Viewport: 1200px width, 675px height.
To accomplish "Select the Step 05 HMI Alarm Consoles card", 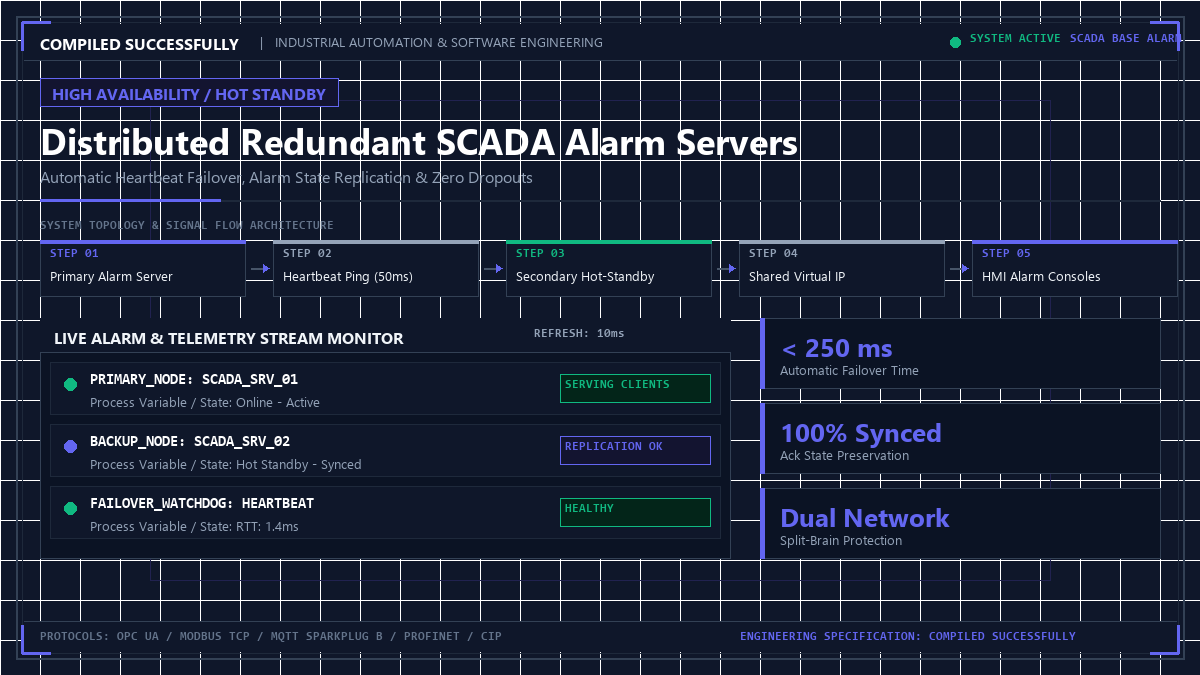I will 1075,268.
